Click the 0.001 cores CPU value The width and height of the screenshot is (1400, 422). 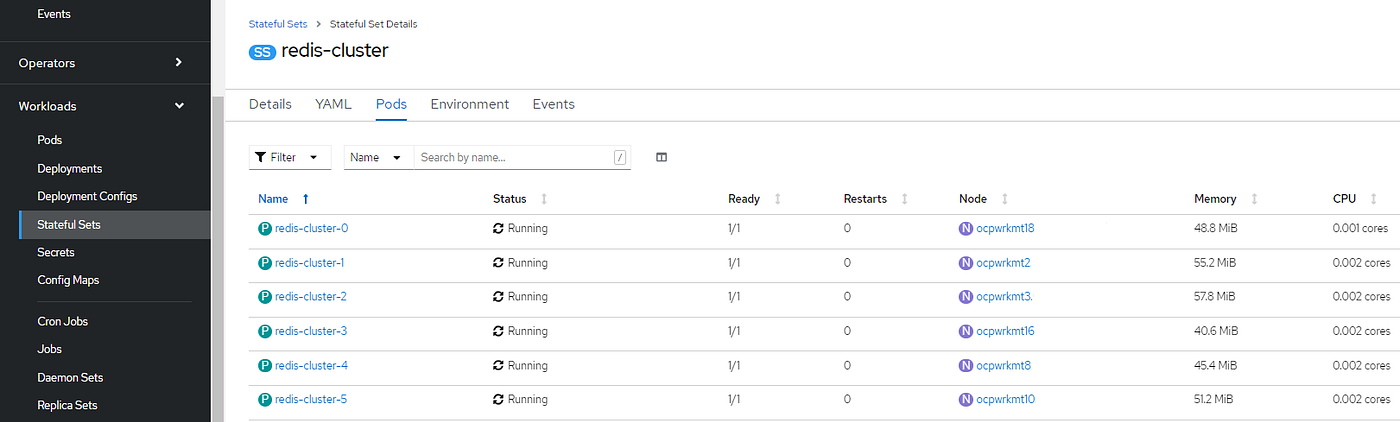(x=1361, y=228)
